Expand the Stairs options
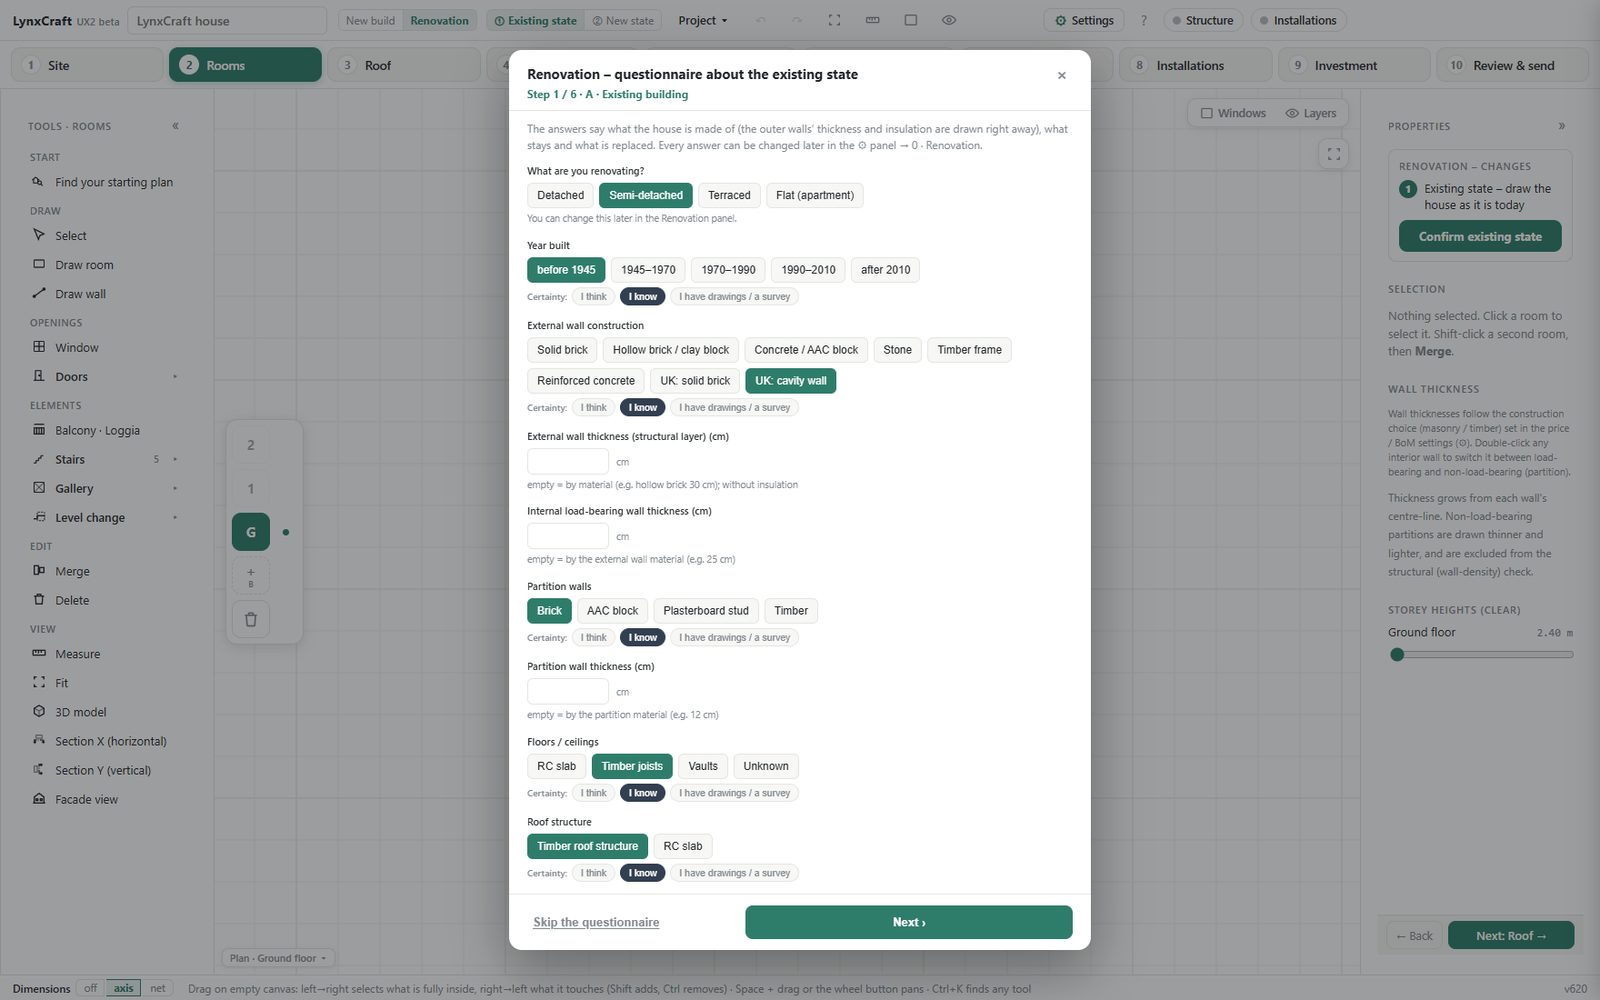This screenshot has width=1600, height=1000. click(x=175, y=460)
